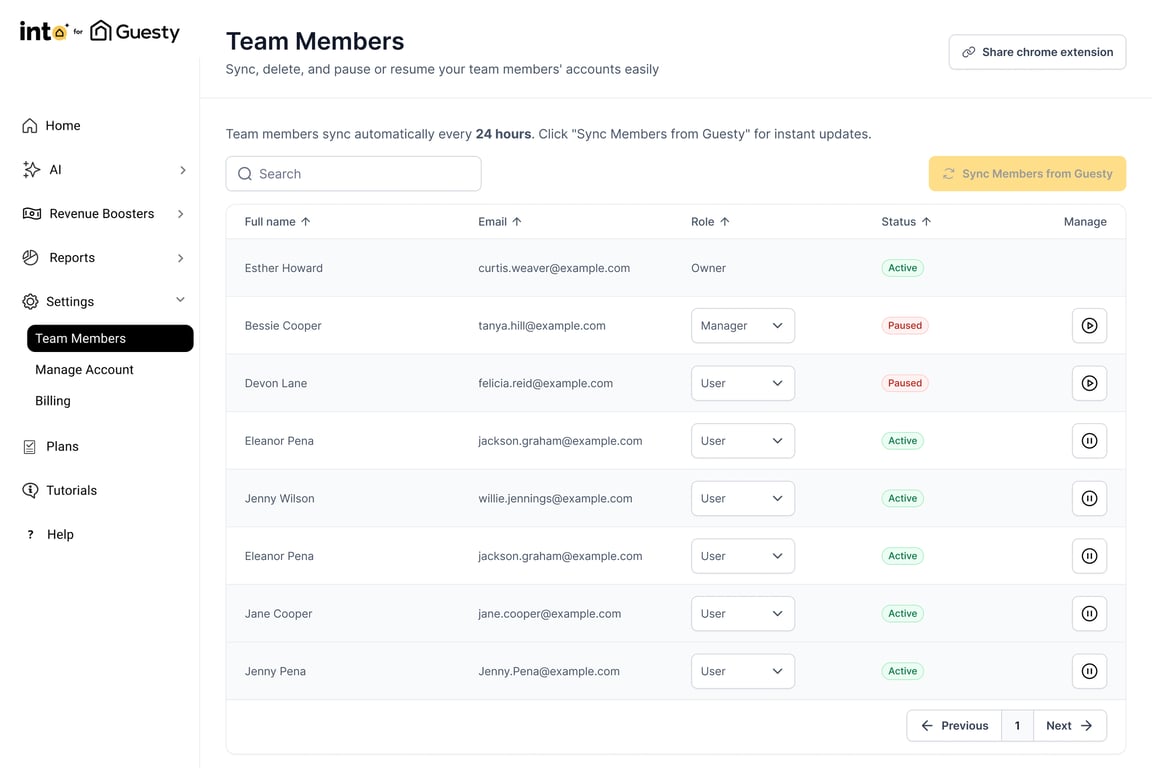Collapse the Settings section chevron

pos(180,300)
